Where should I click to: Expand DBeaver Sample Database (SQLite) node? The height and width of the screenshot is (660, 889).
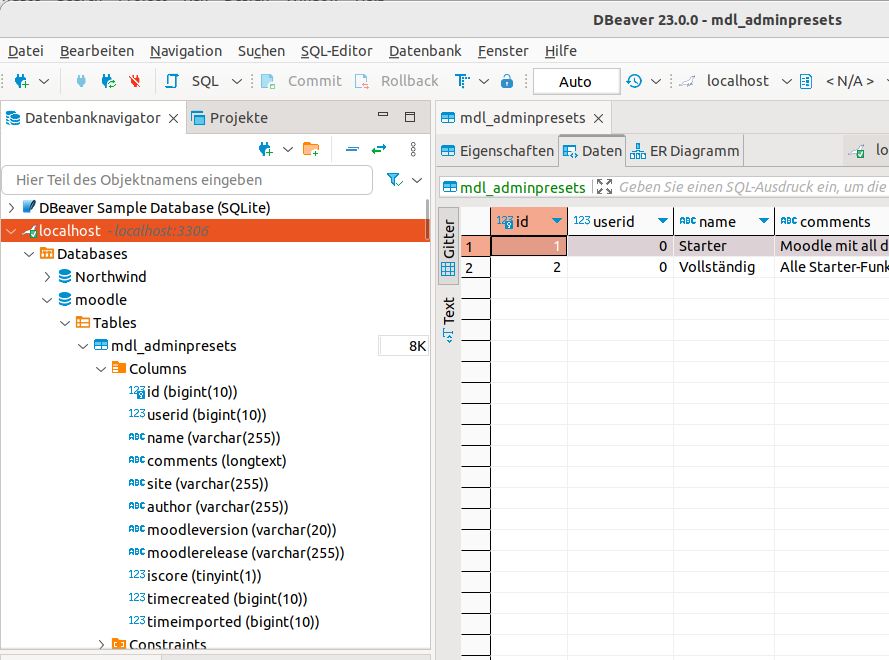pos(11,208)
